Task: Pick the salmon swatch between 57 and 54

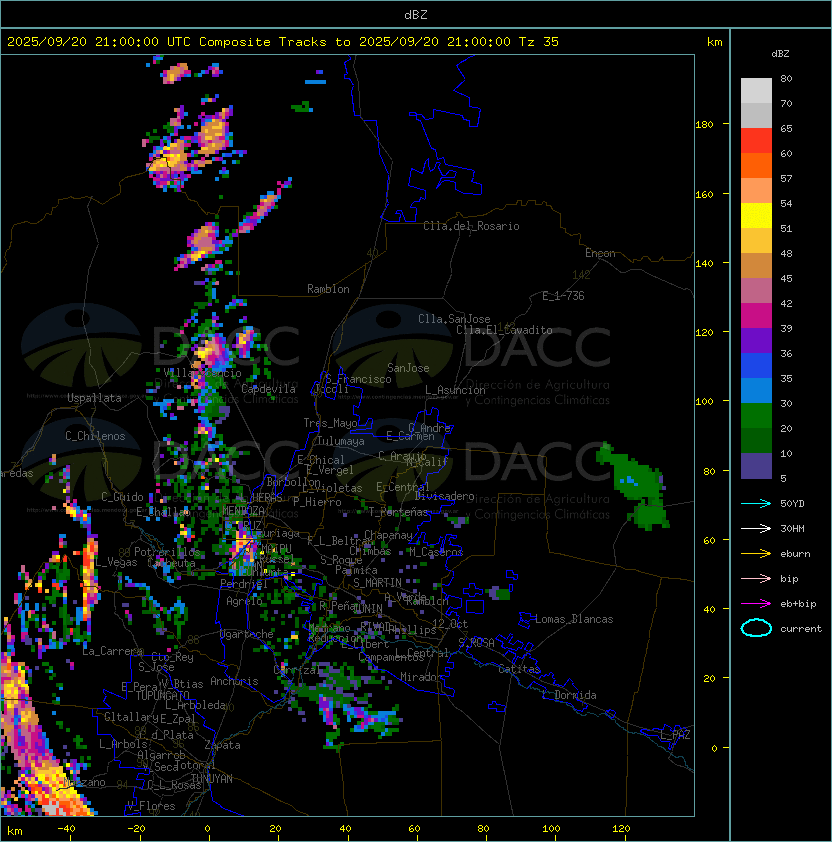Action: pyautogui.click(x=756, y=191)
